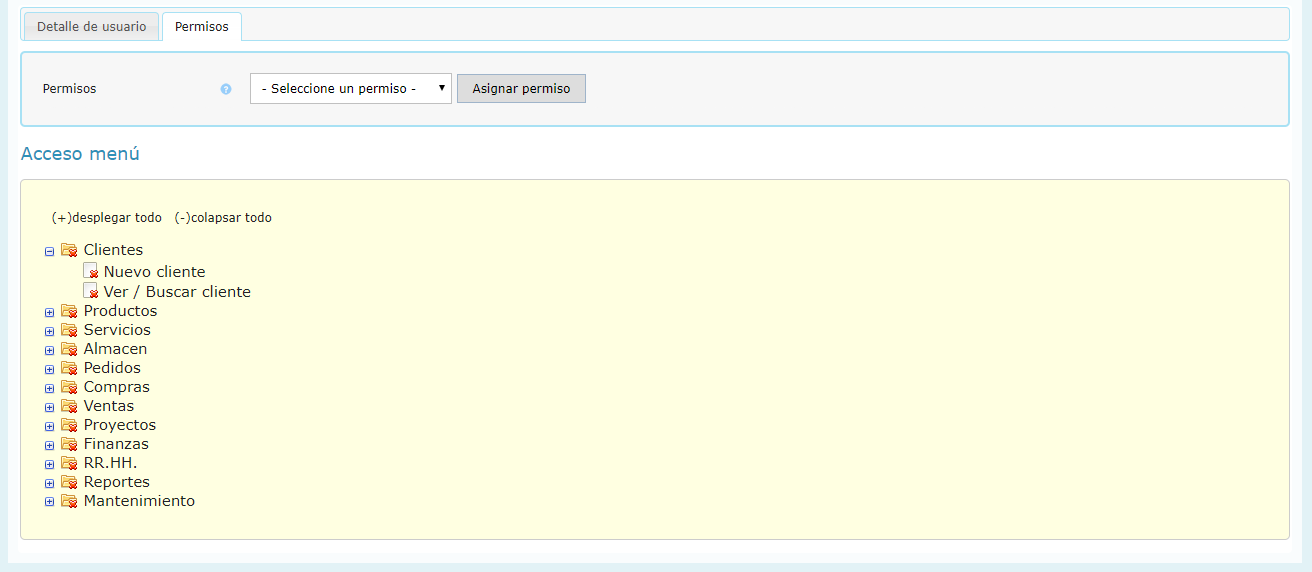Select the RR.HH. tree item label
The height and width of the screenshot is (572, 1312).
point(110,463)
